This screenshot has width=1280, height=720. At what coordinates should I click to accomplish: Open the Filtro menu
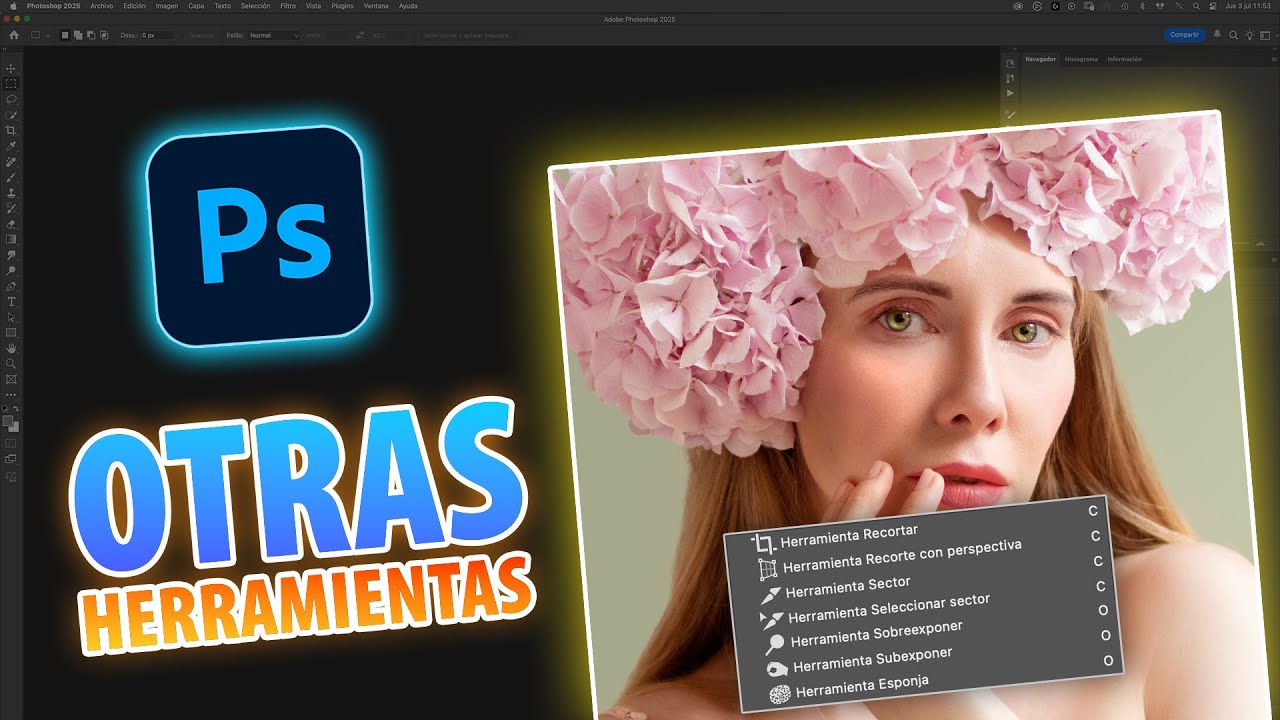288,6
